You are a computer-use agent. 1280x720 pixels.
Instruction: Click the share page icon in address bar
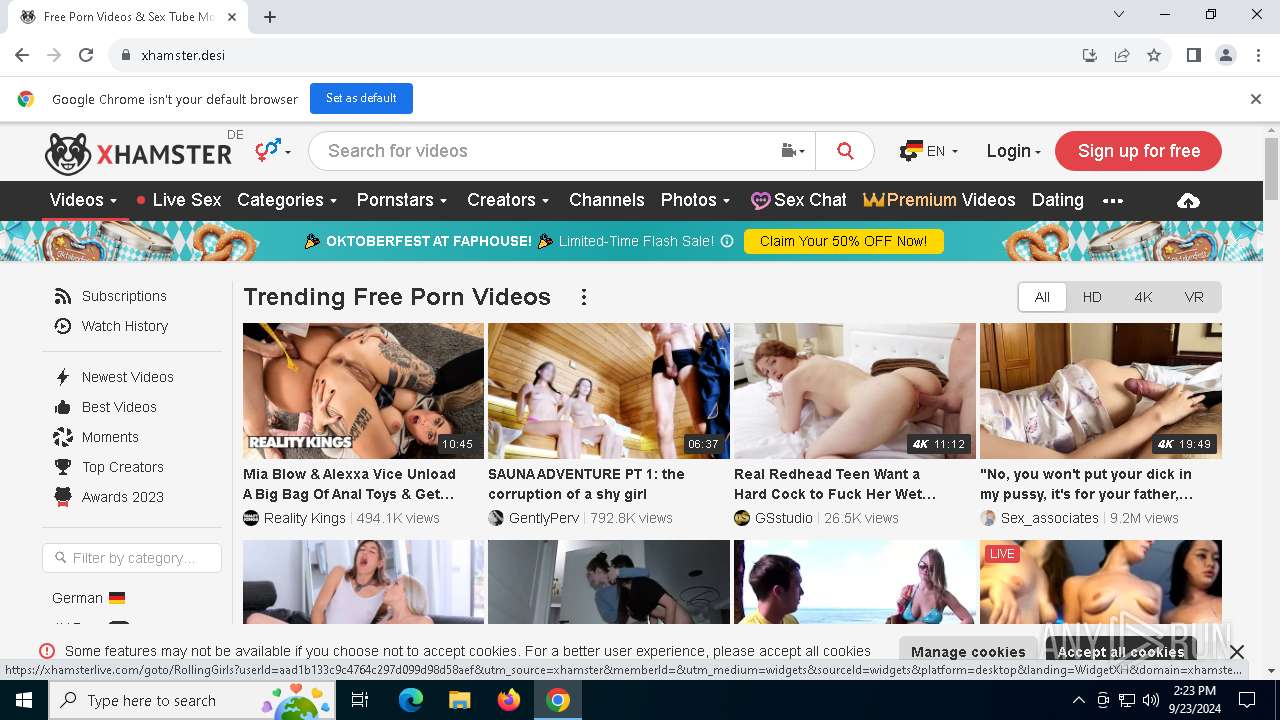coord(1122,55)
